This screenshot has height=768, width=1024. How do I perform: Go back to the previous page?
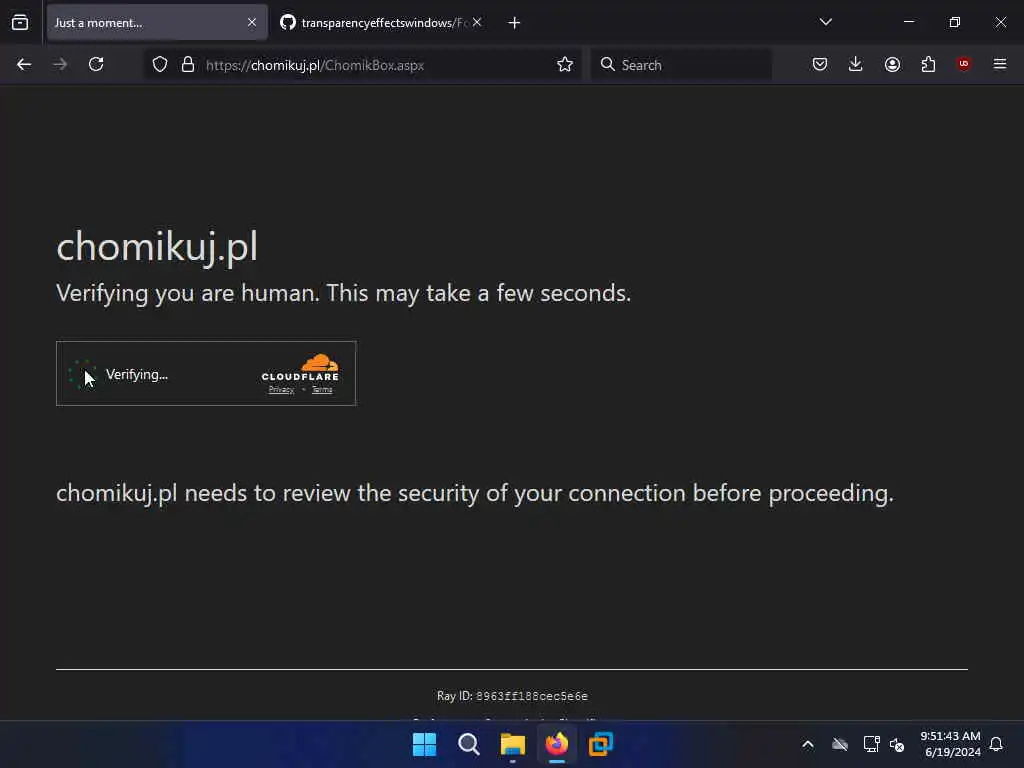point(24,65)
